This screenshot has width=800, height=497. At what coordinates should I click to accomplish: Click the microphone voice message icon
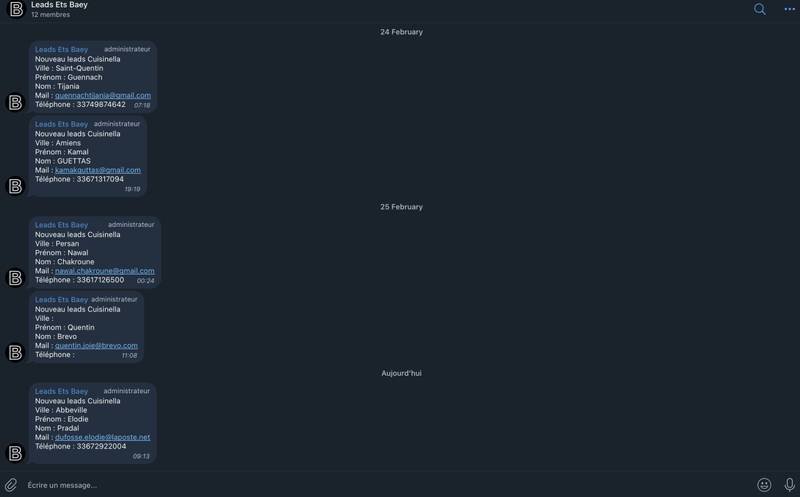pyautogui.click(x=789, y=485)
